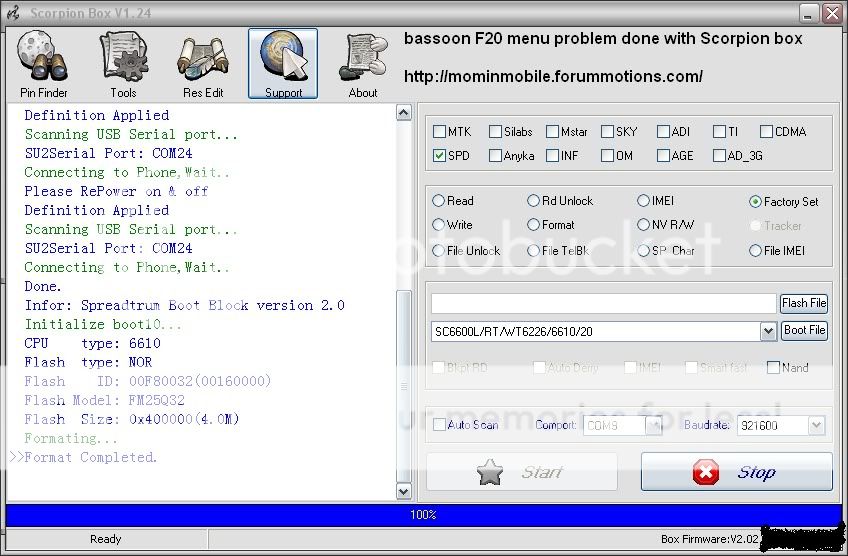The height and width of the screenshot is (556, 848).
Task: Click 'Please RePower on & off' log line
Action: pyautogui.click(x=116, y=191)
